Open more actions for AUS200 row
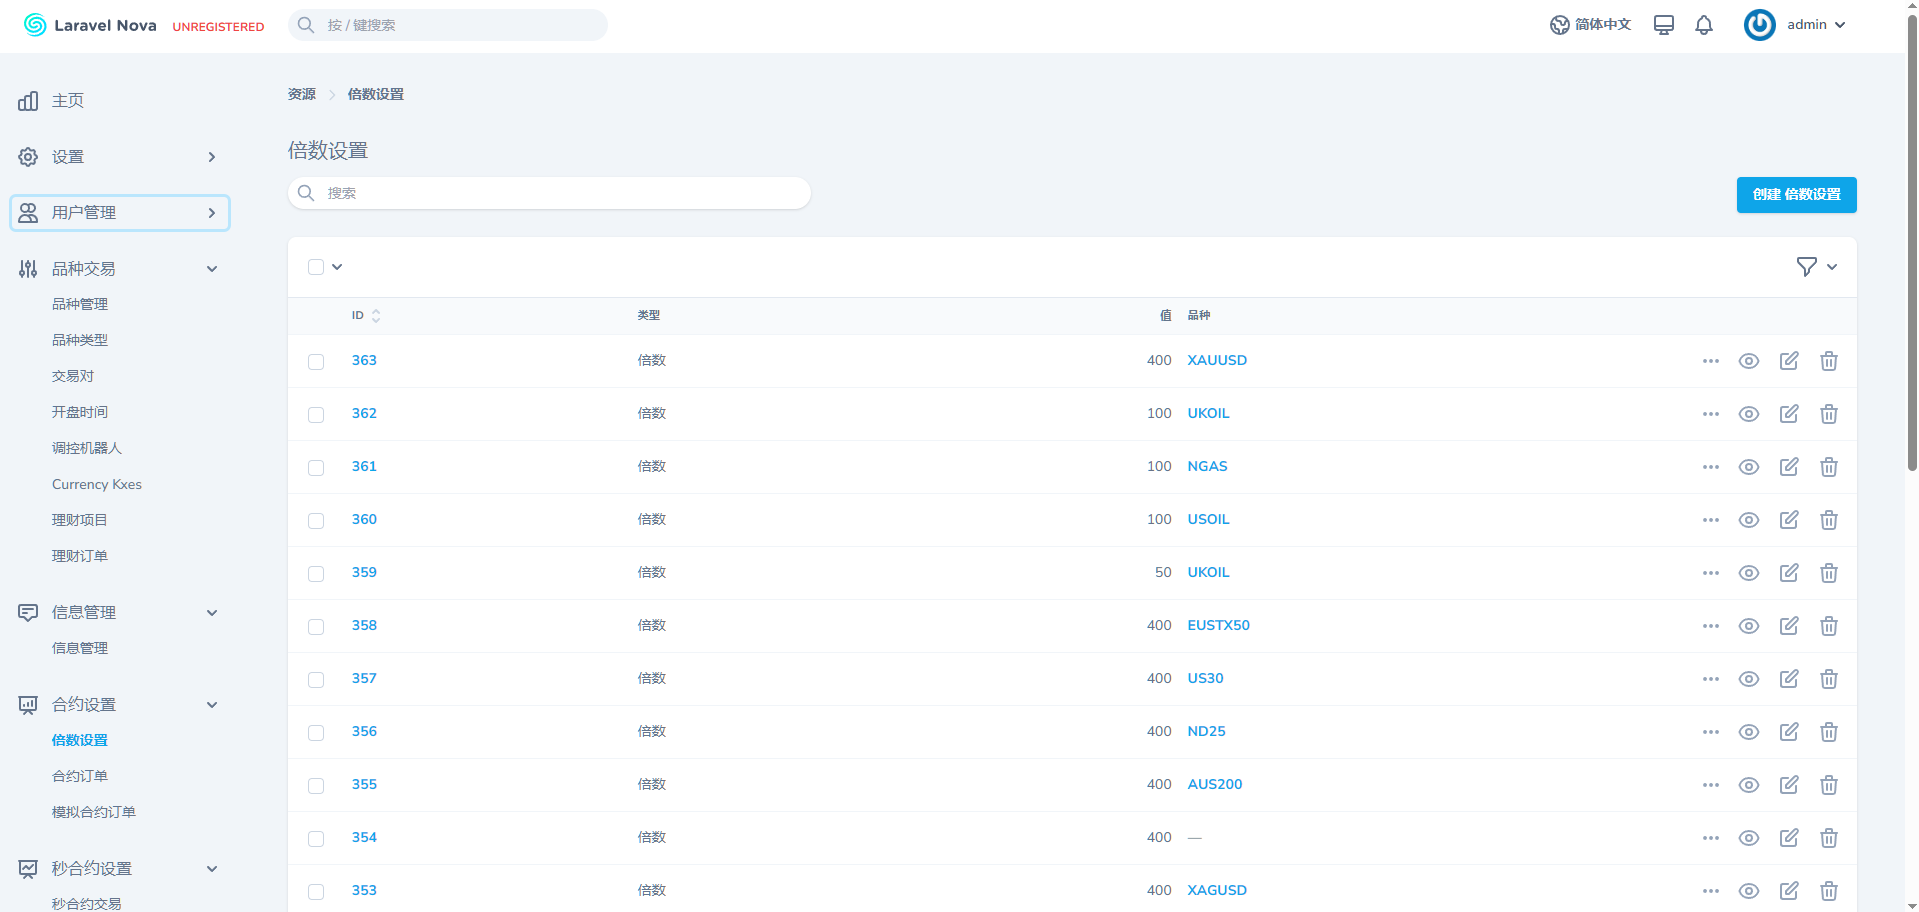Viewport: 1919px width, 912px height. click(x=1711, y=785)
